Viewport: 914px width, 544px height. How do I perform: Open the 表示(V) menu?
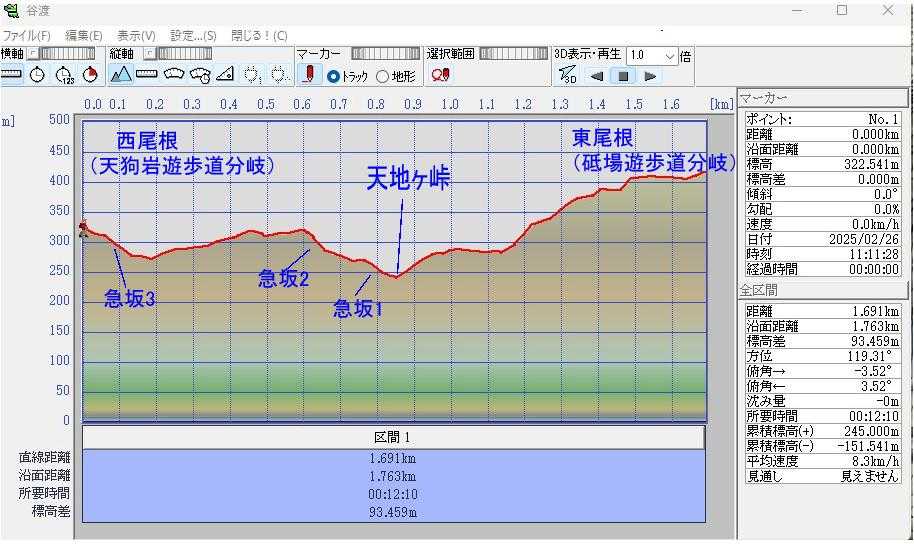[136, 35]
